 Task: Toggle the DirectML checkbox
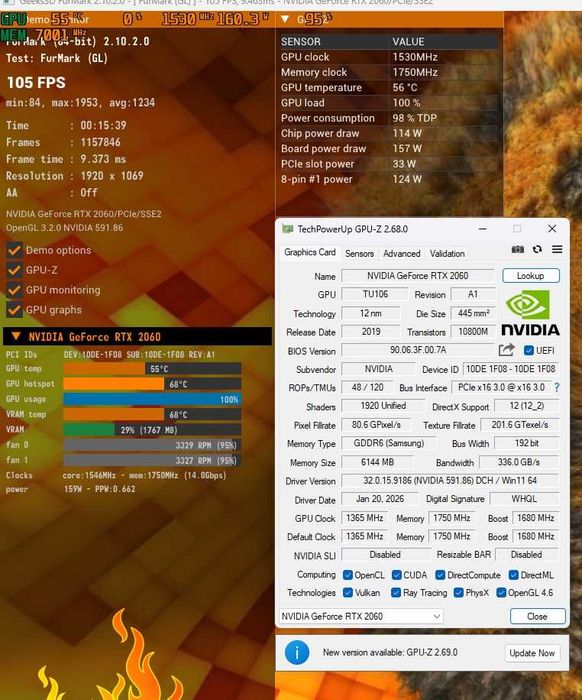click(513, 575)
